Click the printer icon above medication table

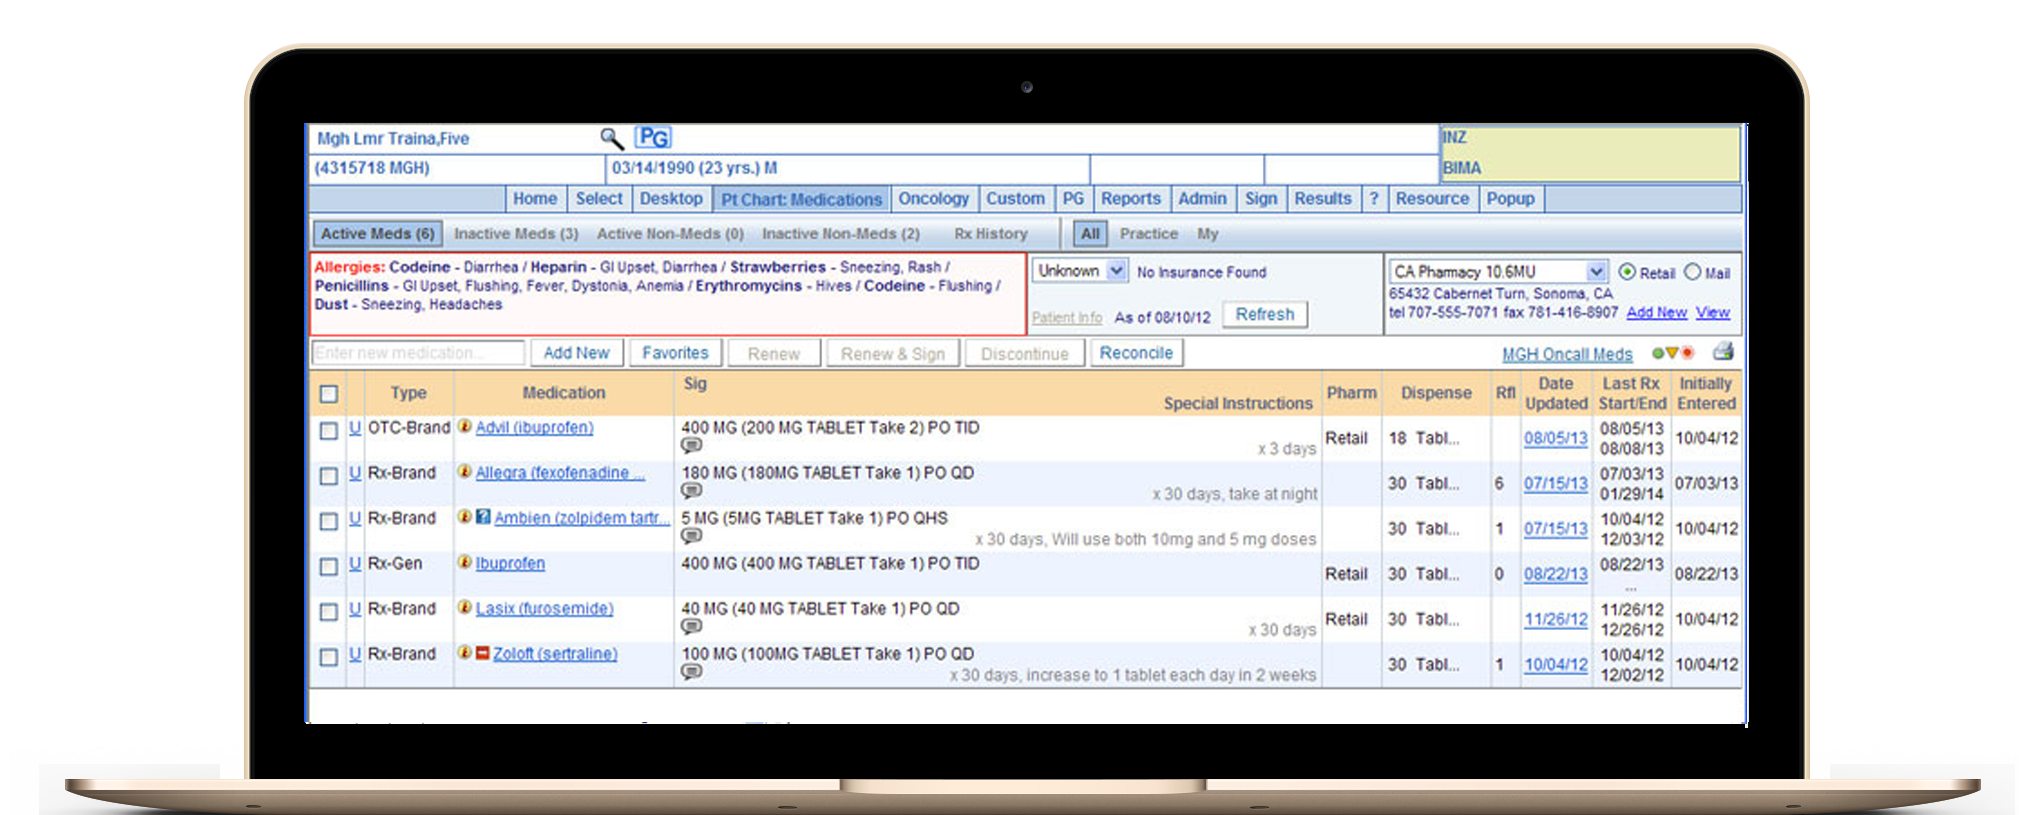tap(1722, 352)
